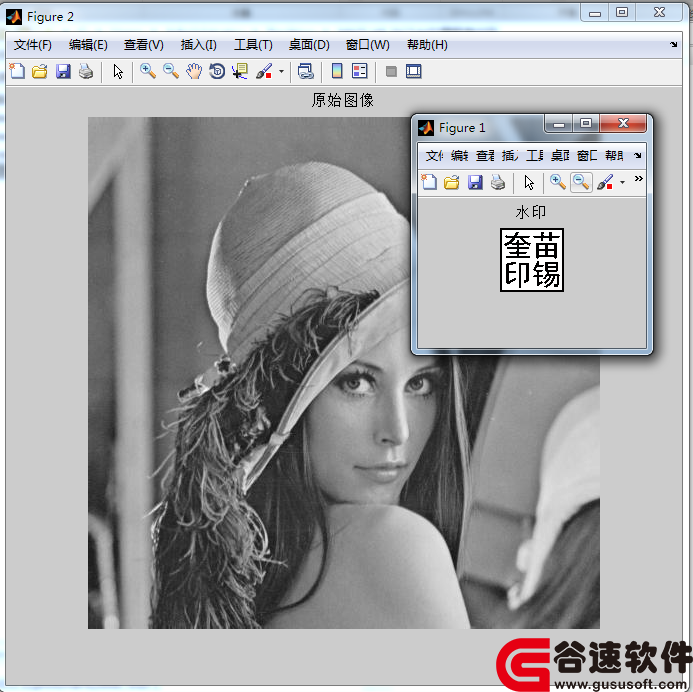The width and height of the screenshot is (693, 692).
Task: Click dock arrow in Figure 1 menu bar
Action: click(637, 156)
